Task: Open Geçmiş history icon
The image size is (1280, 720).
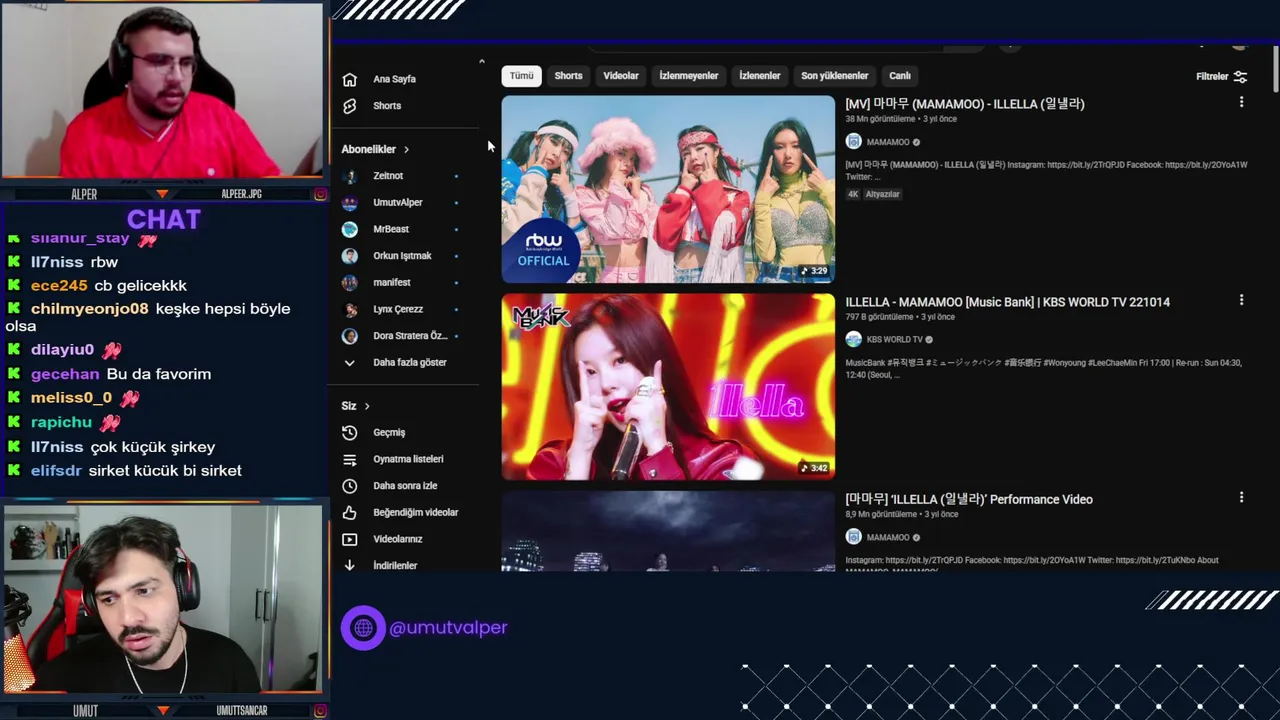Action: click(x=349, y=433)
